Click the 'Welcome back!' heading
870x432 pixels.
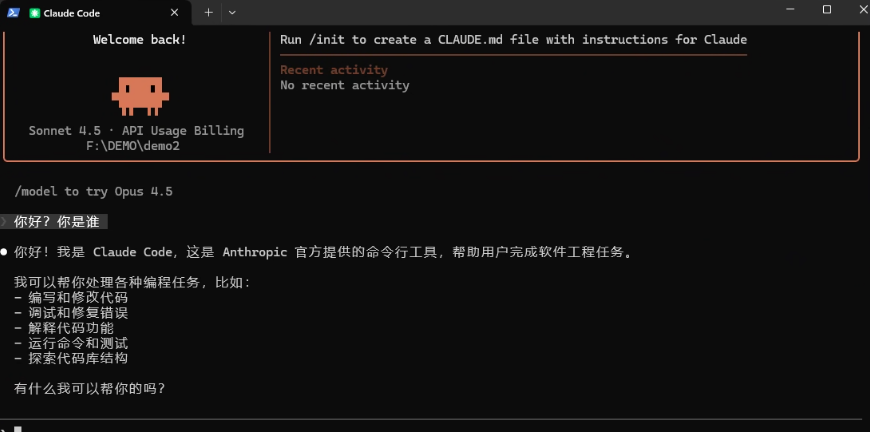click(140, 40)
